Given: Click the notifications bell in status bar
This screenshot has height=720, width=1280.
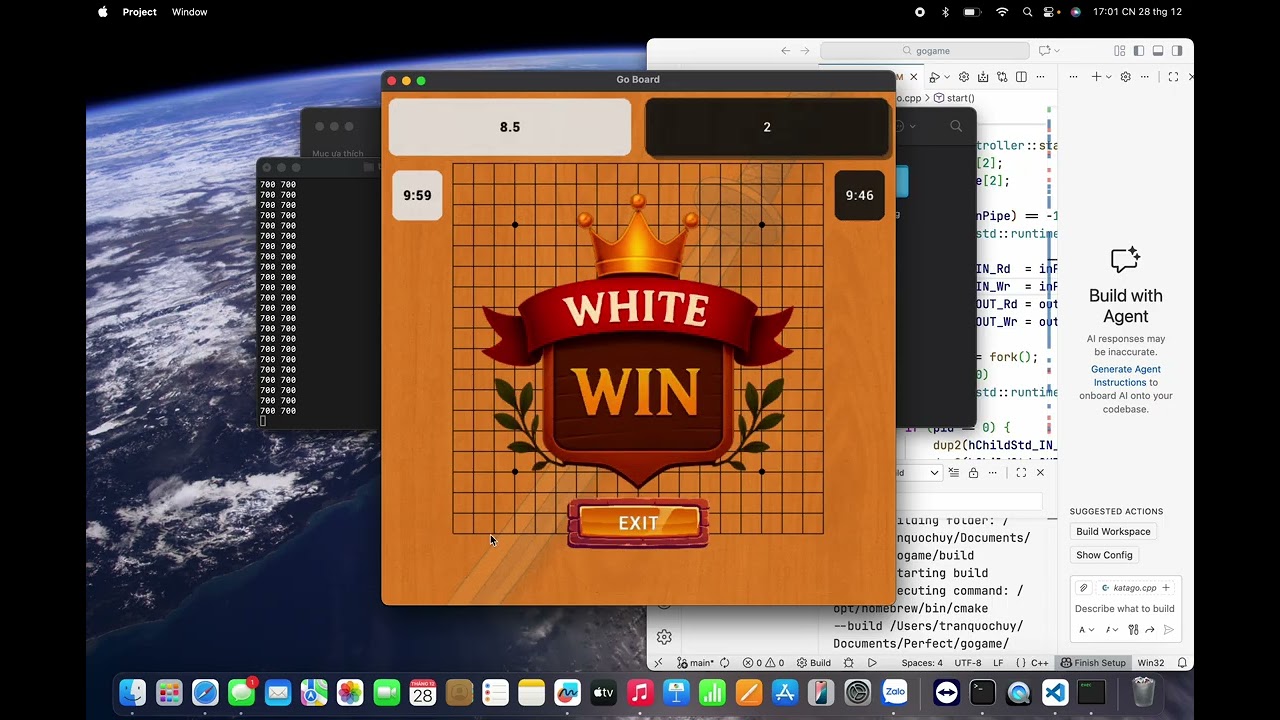Looking at the screenshot, I should pos(1182,663).
